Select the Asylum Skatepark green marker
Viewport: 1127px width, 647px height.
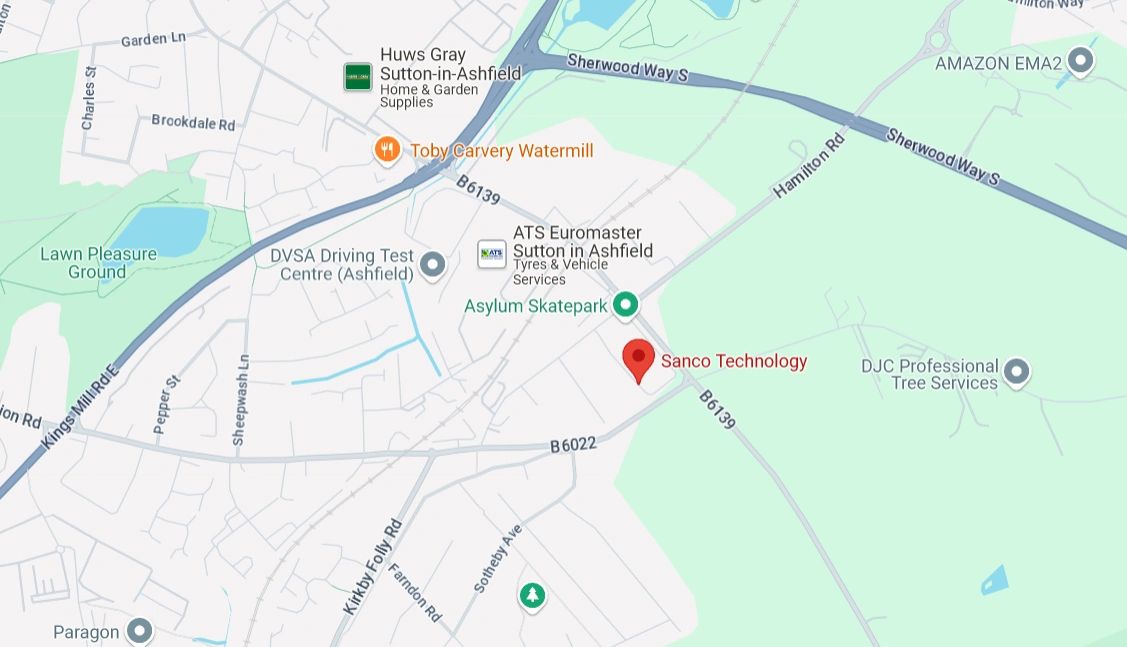[x=625, y=305]
